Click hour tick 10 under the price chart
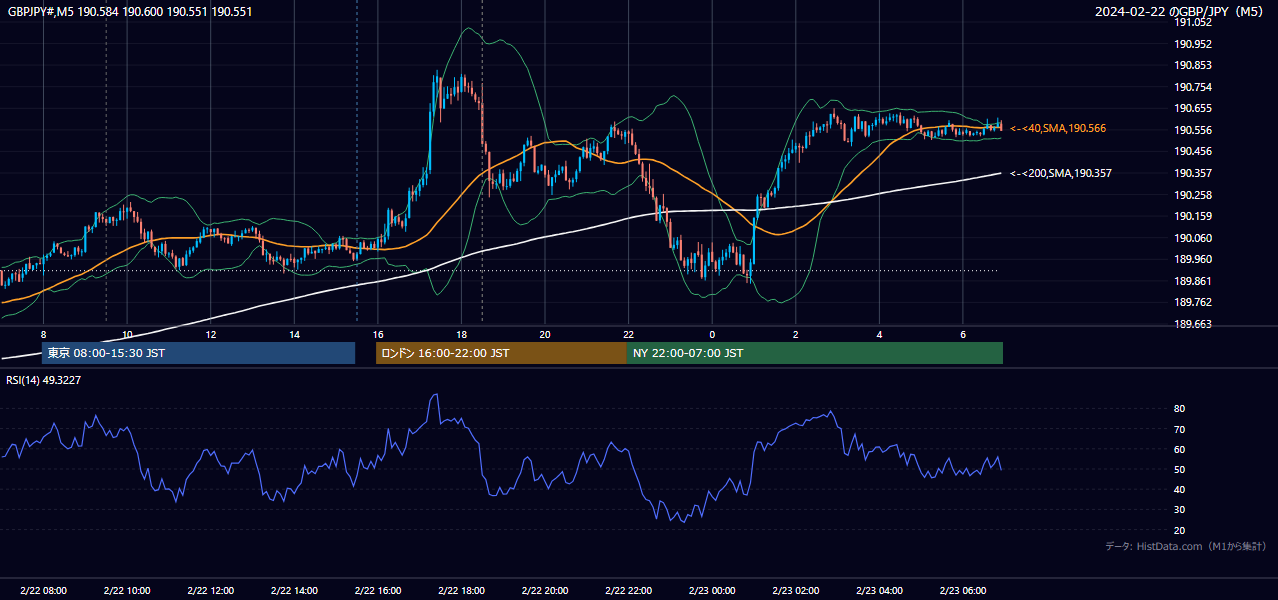1278x600 pixels. click(127, 334)
